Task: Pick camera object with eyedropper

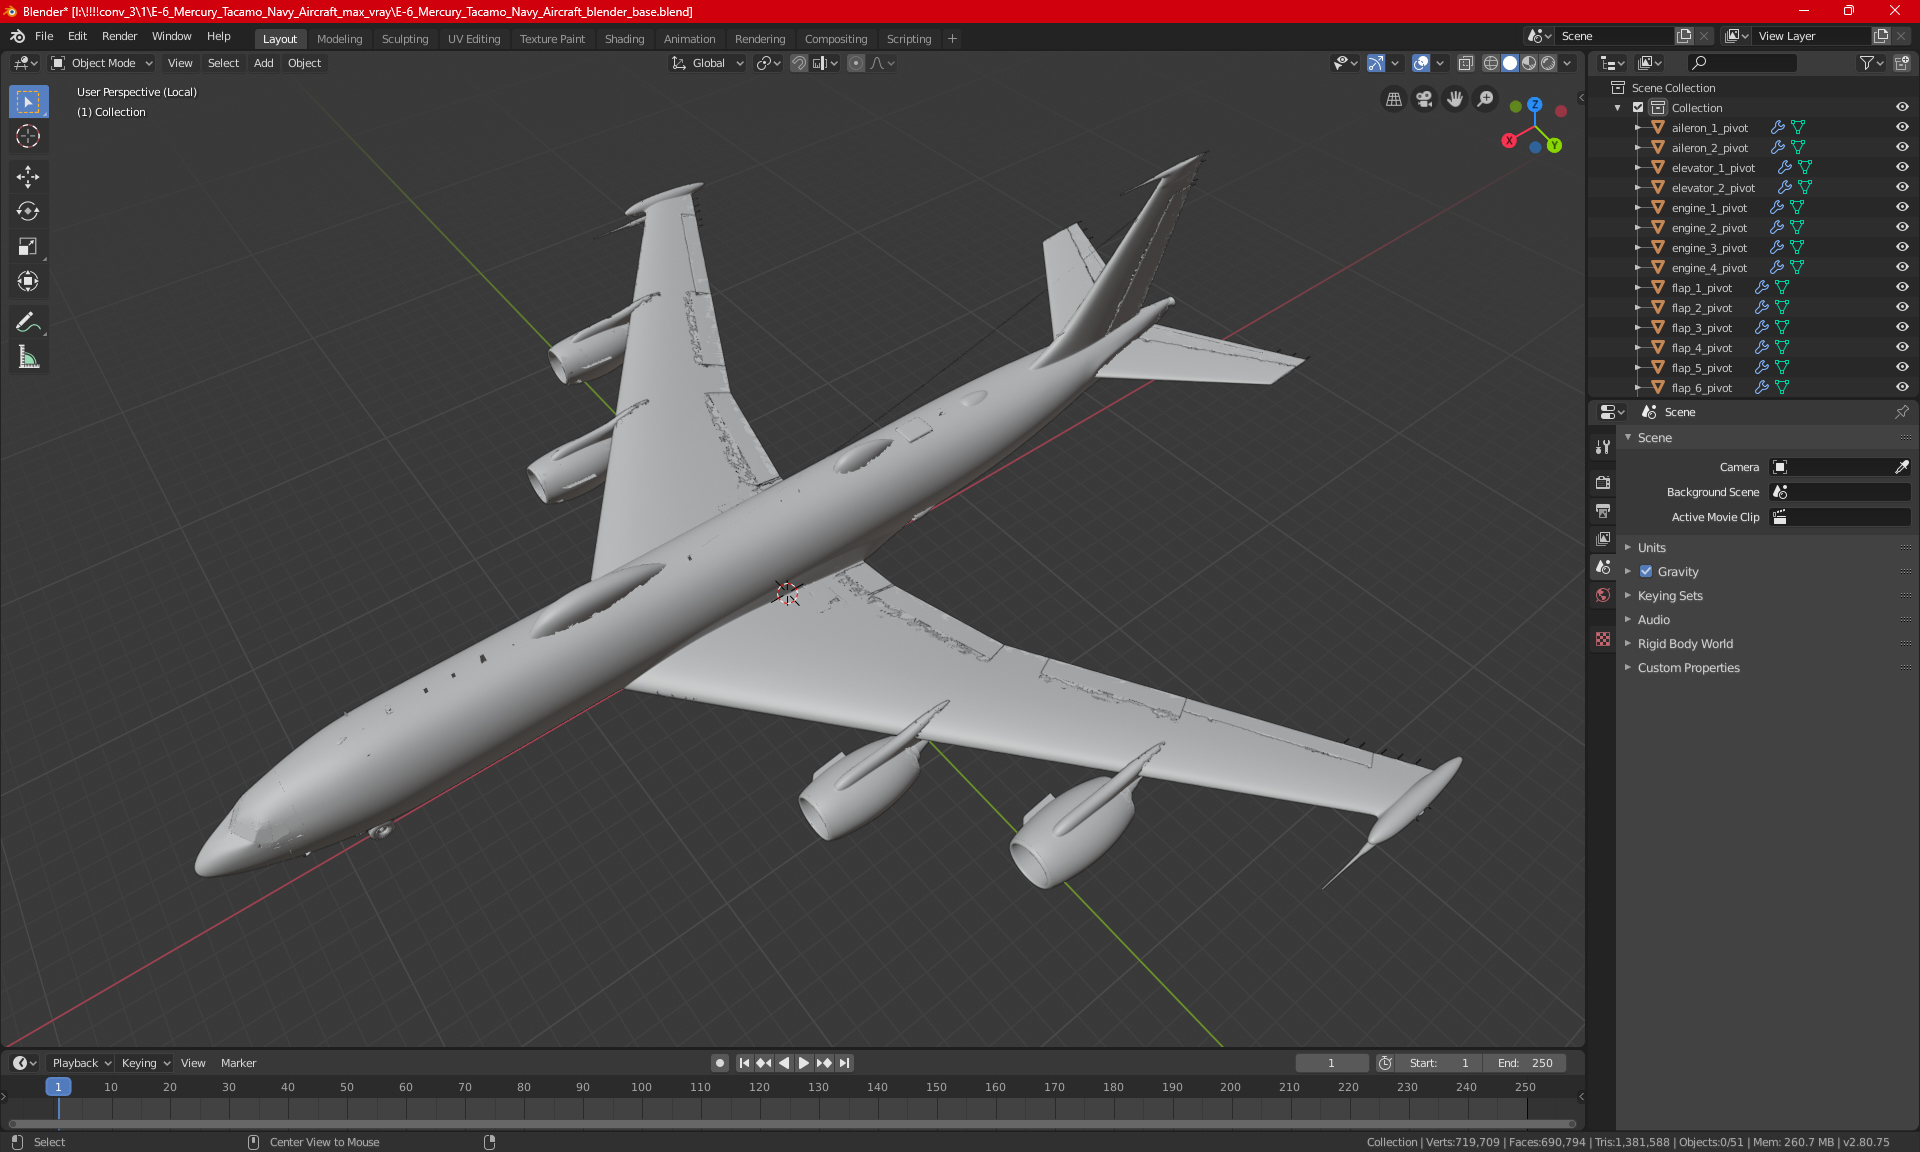Action: 1901,467
